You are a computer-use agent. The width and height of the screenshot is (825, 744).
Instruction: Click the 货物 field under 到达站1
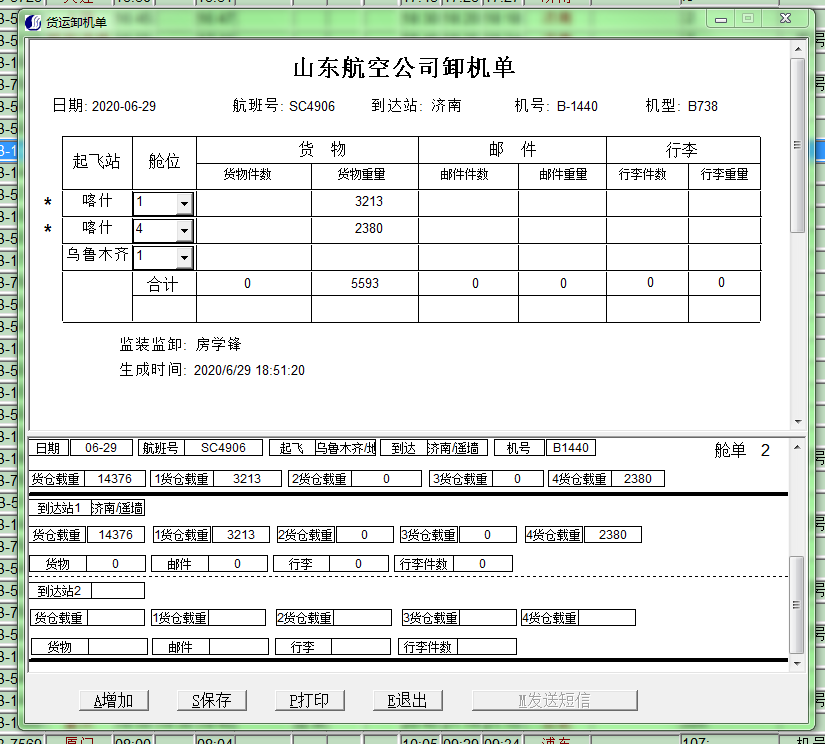pyautogui.click(x=116, y=564)
